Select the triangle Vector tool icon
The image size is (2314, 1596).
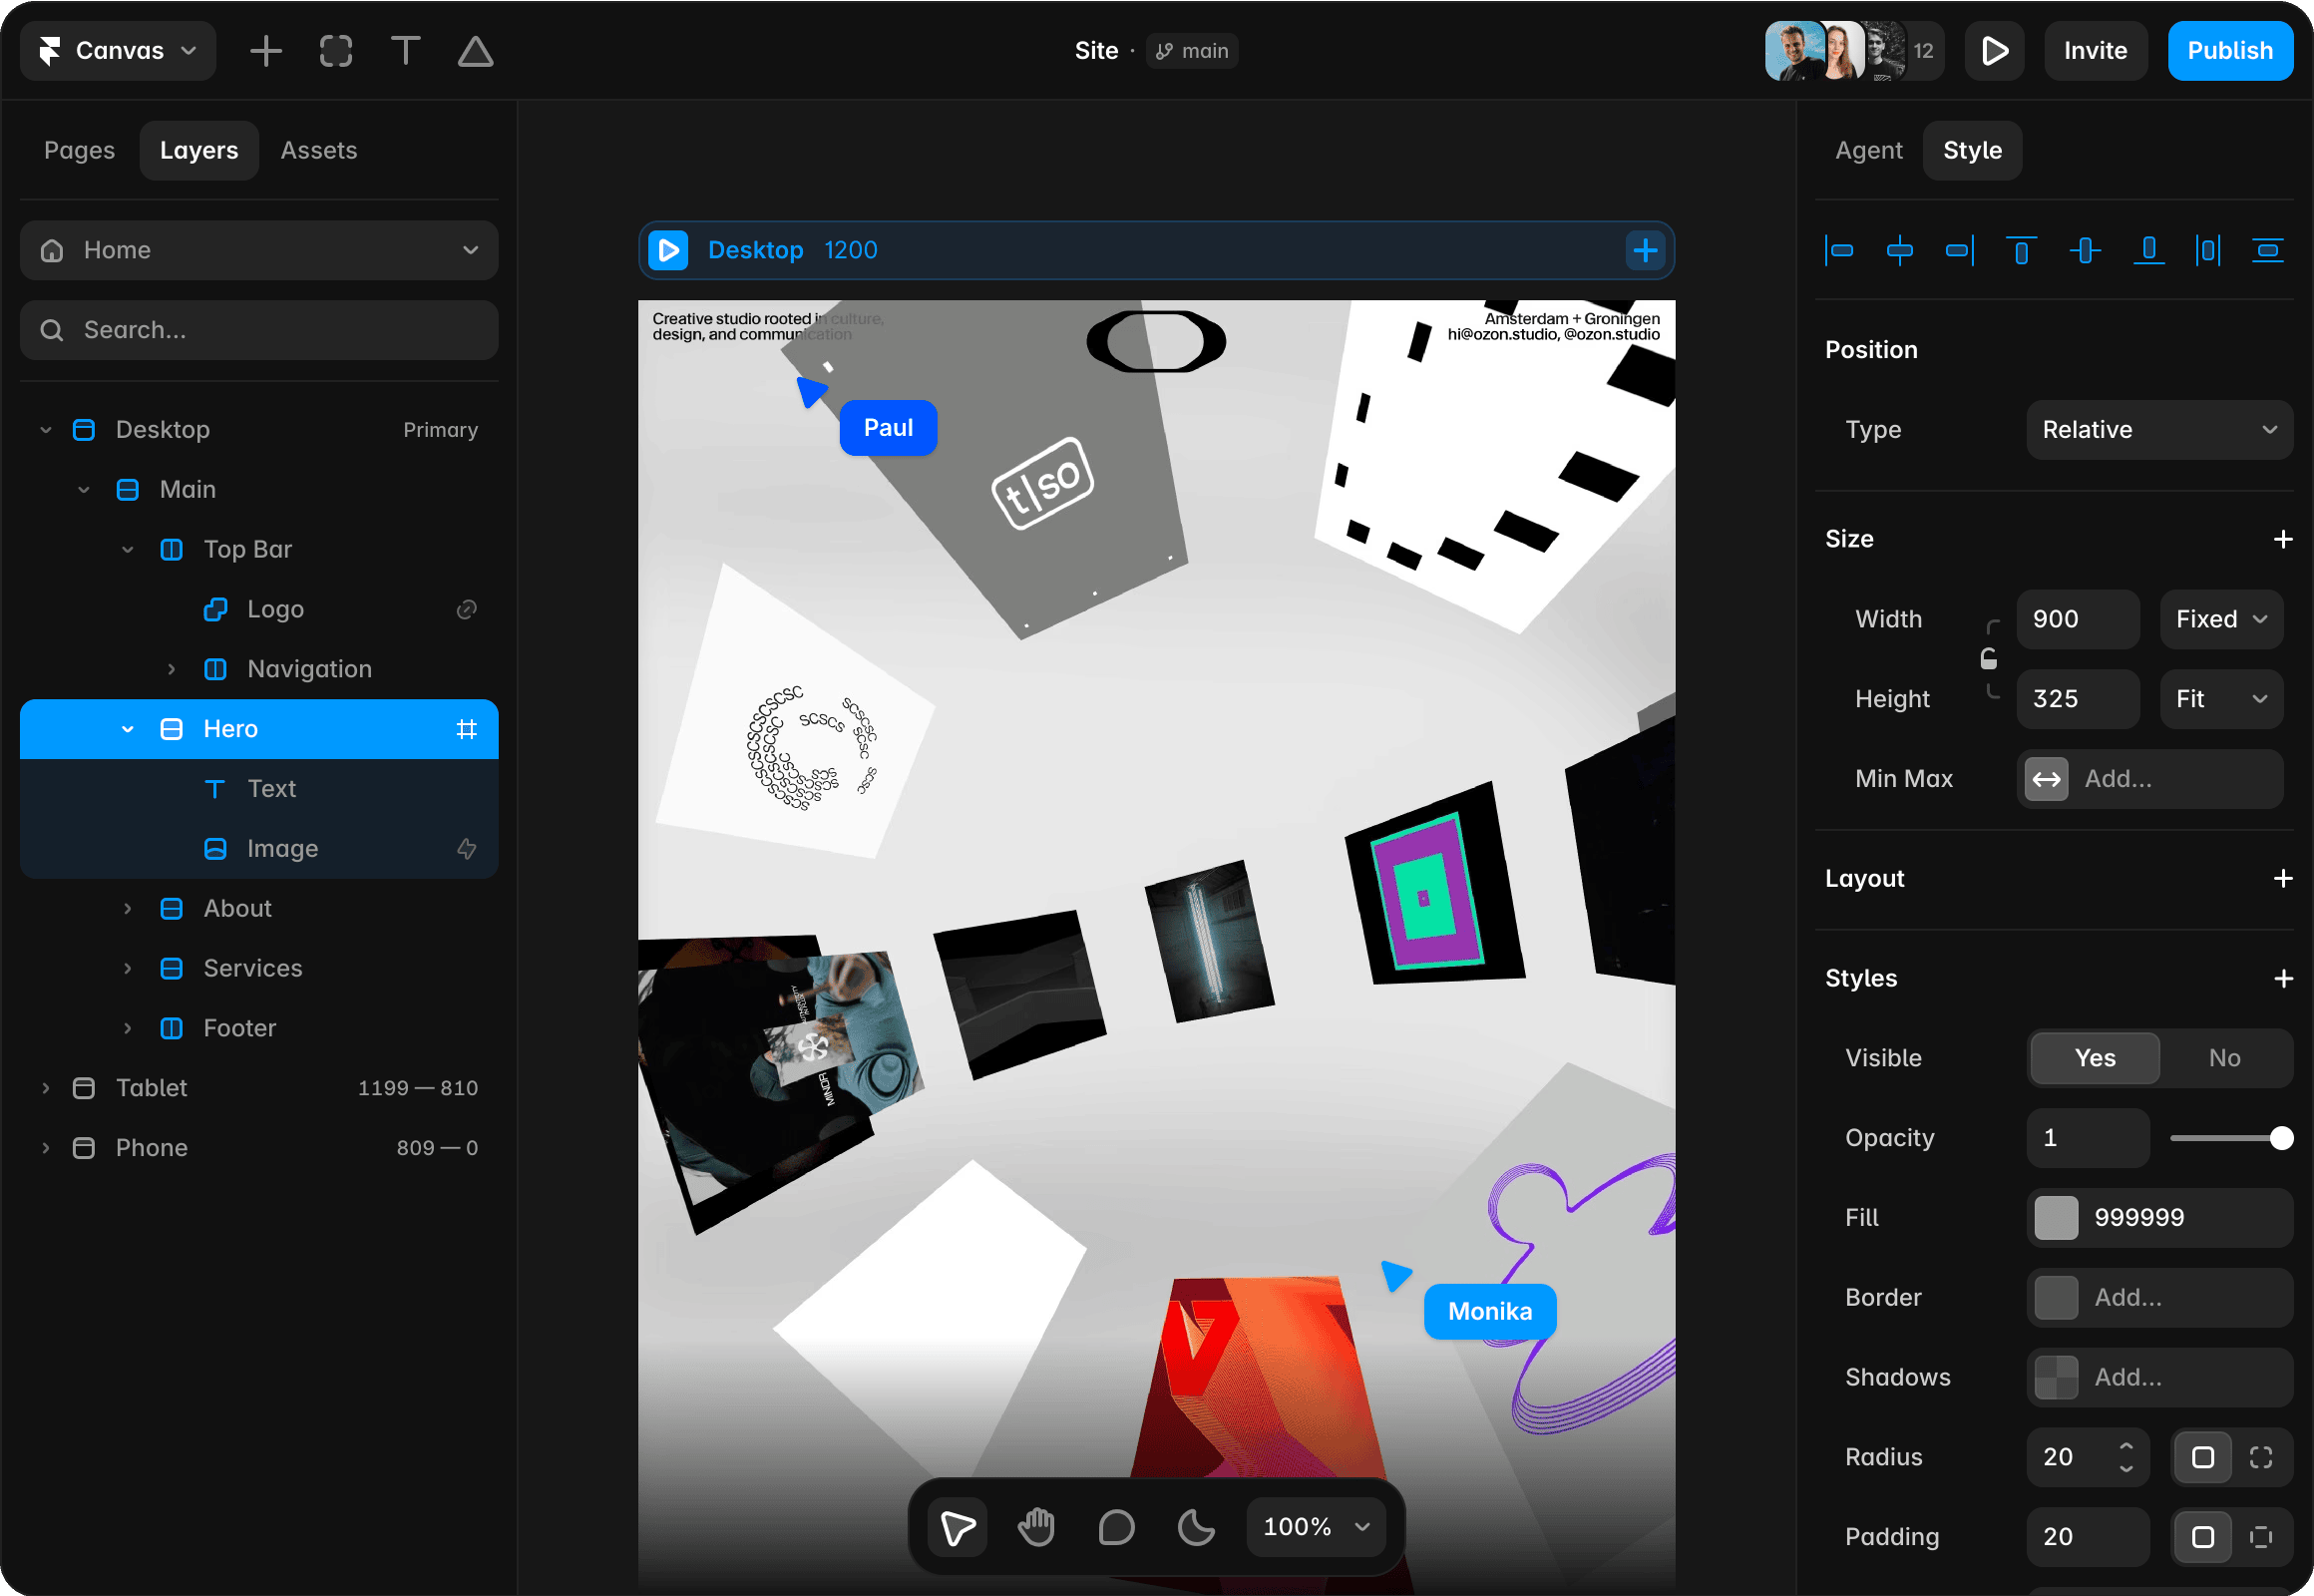(x=475, y=51)
